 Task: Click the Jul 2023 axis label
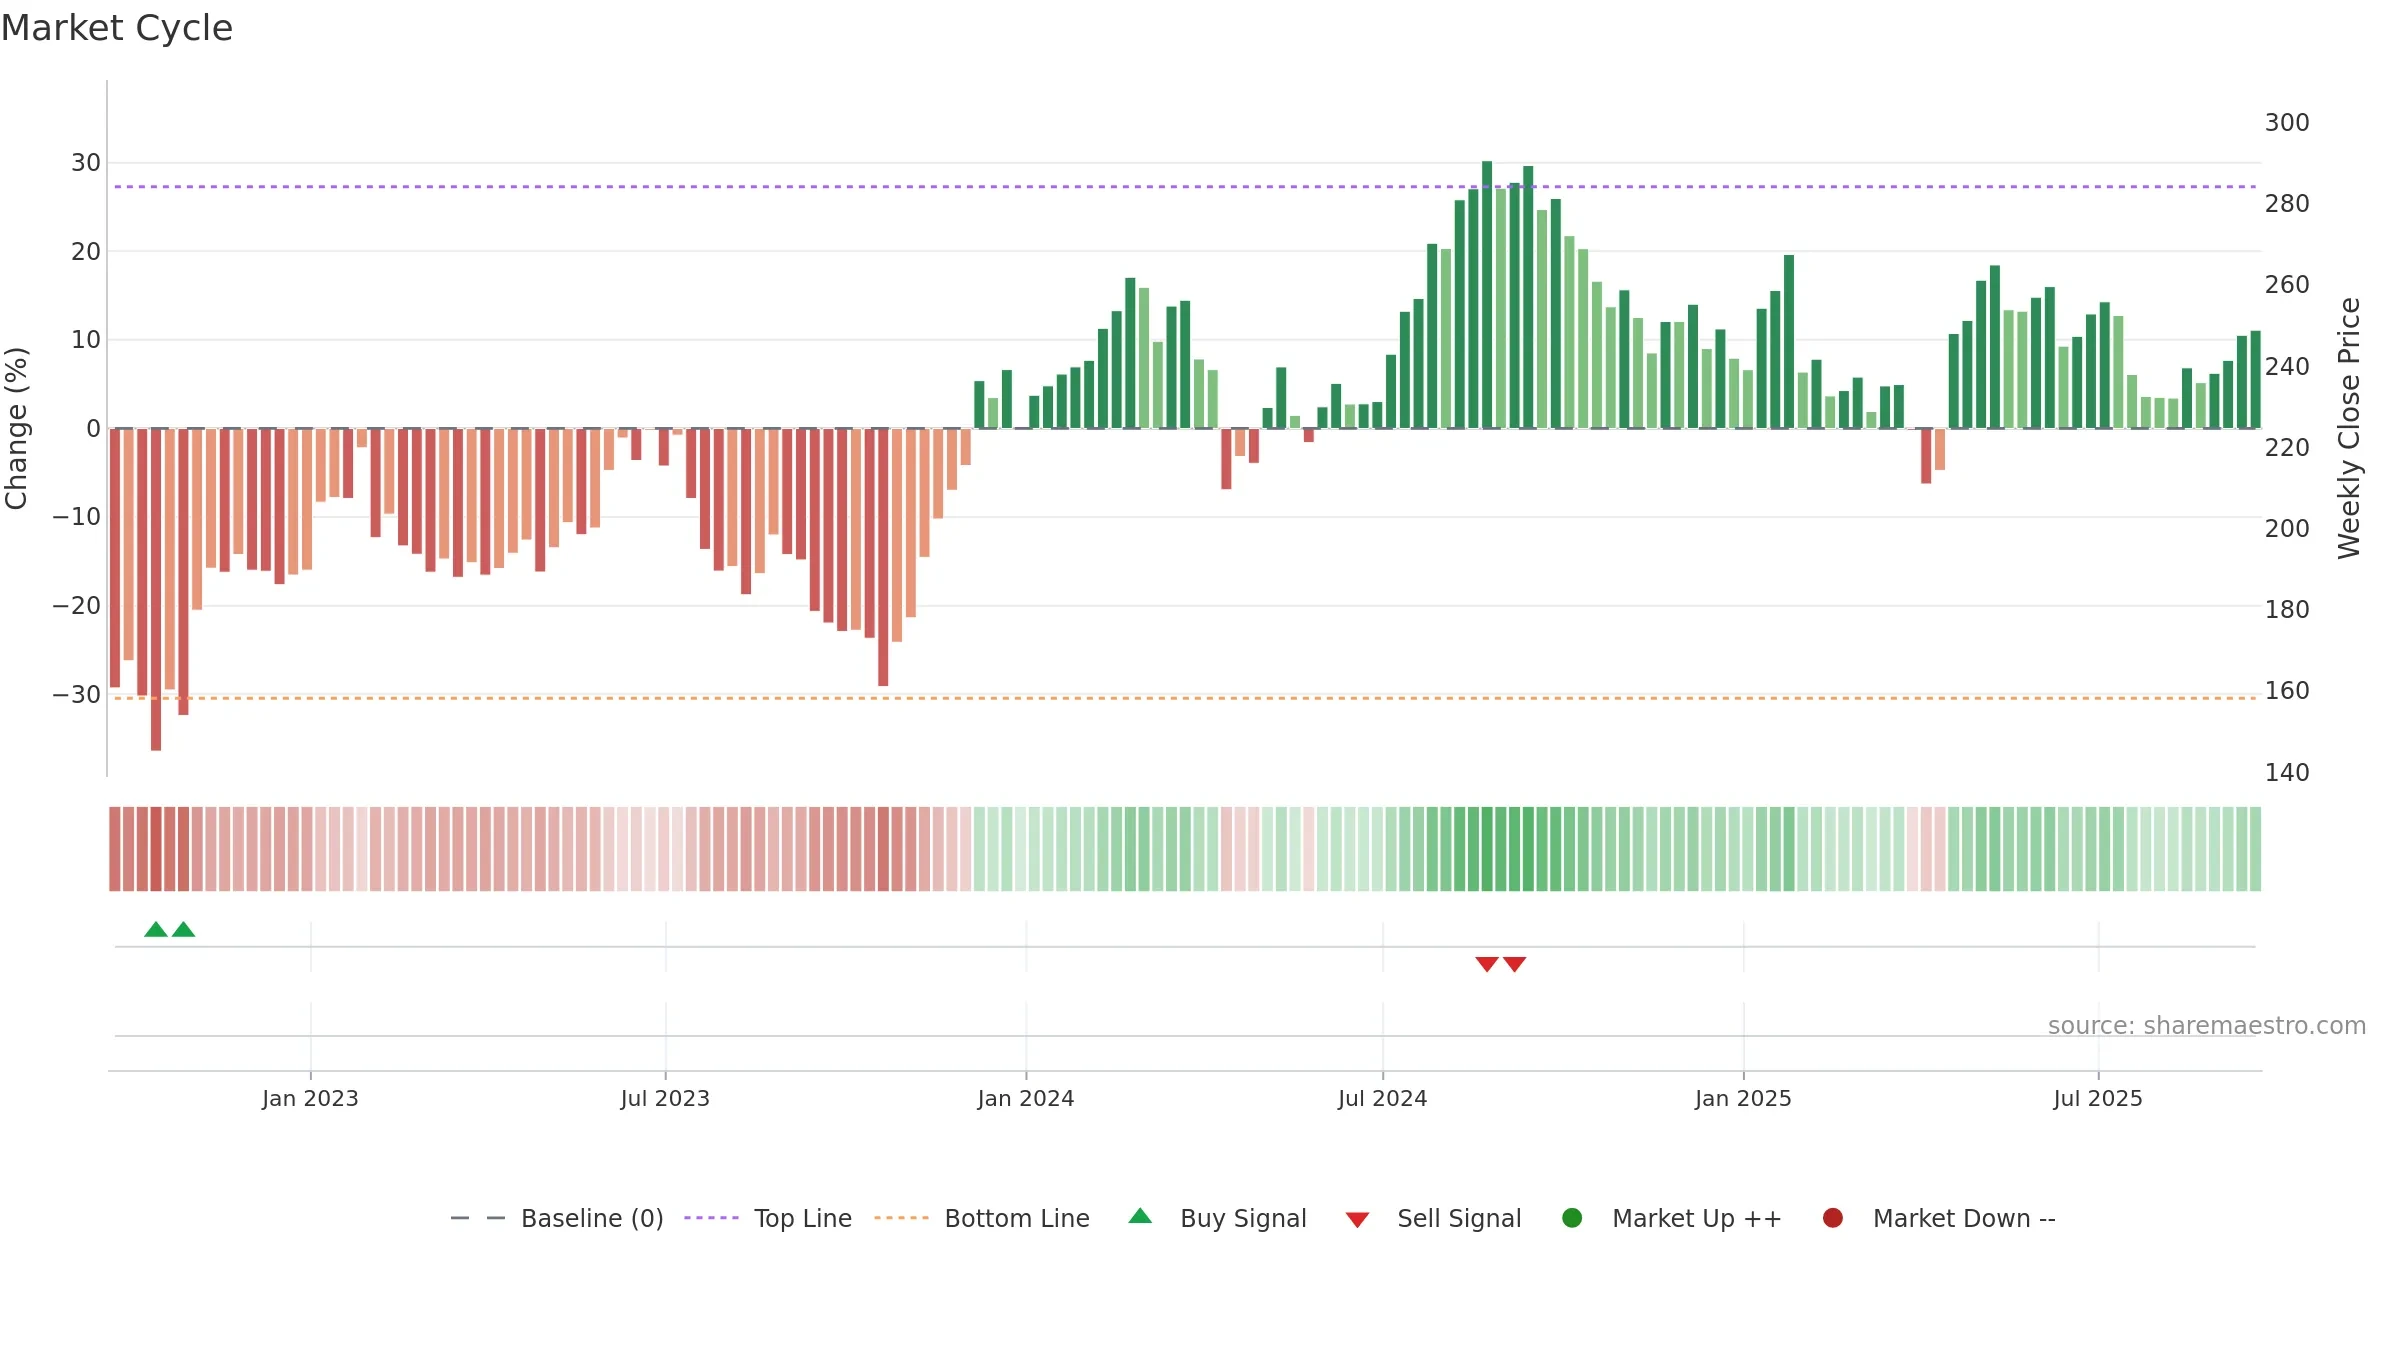pos(665,1098)
